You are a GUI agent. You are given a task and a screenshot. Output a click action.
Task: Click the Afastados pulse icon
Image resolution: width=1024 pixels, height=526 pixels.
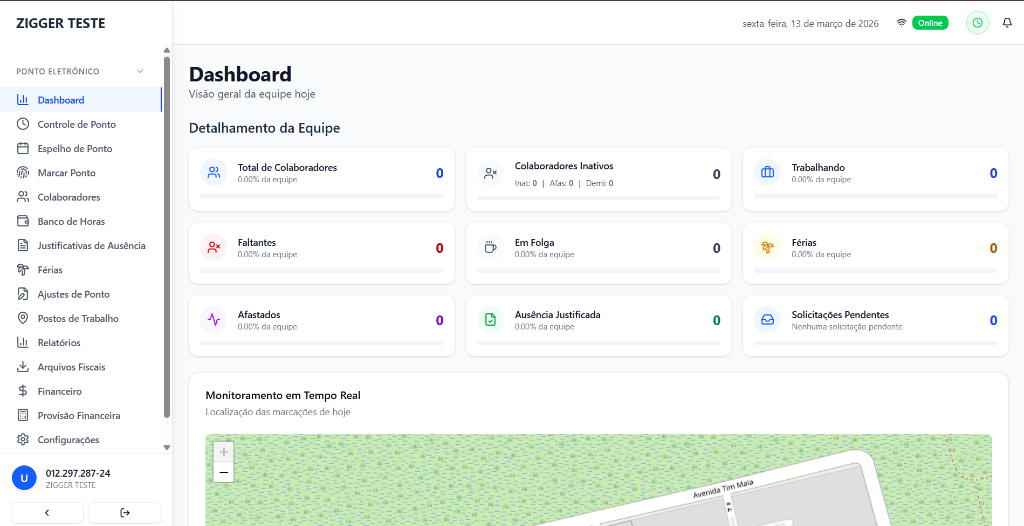pyautogui.click(x=214, y=320)
